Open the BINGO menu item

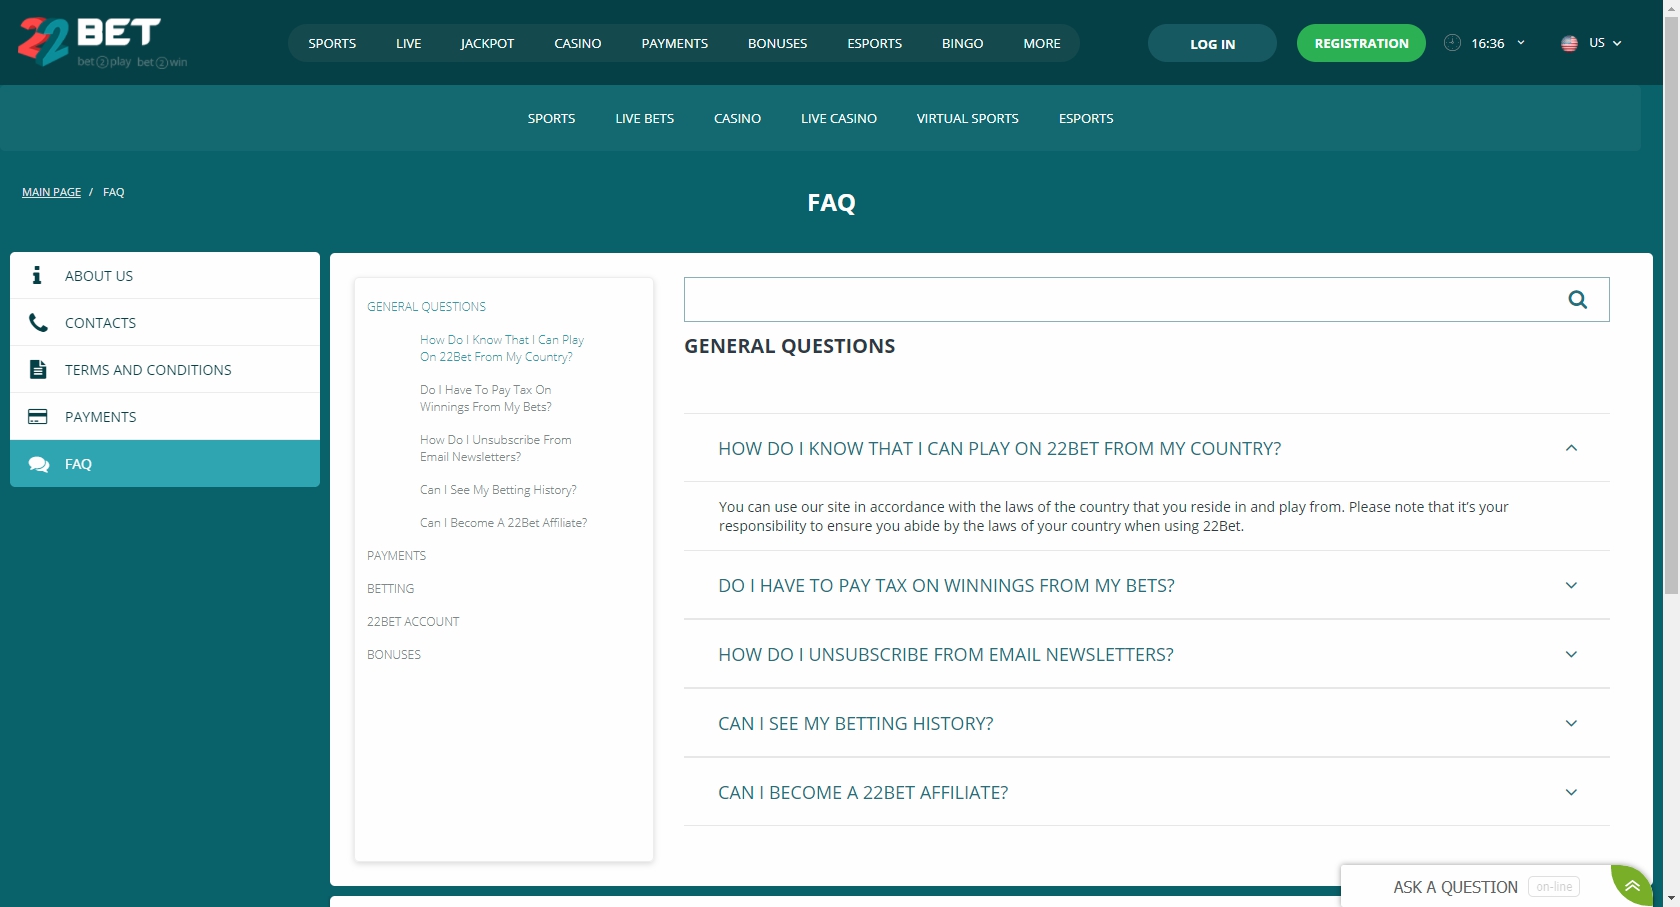click(962, 43)
